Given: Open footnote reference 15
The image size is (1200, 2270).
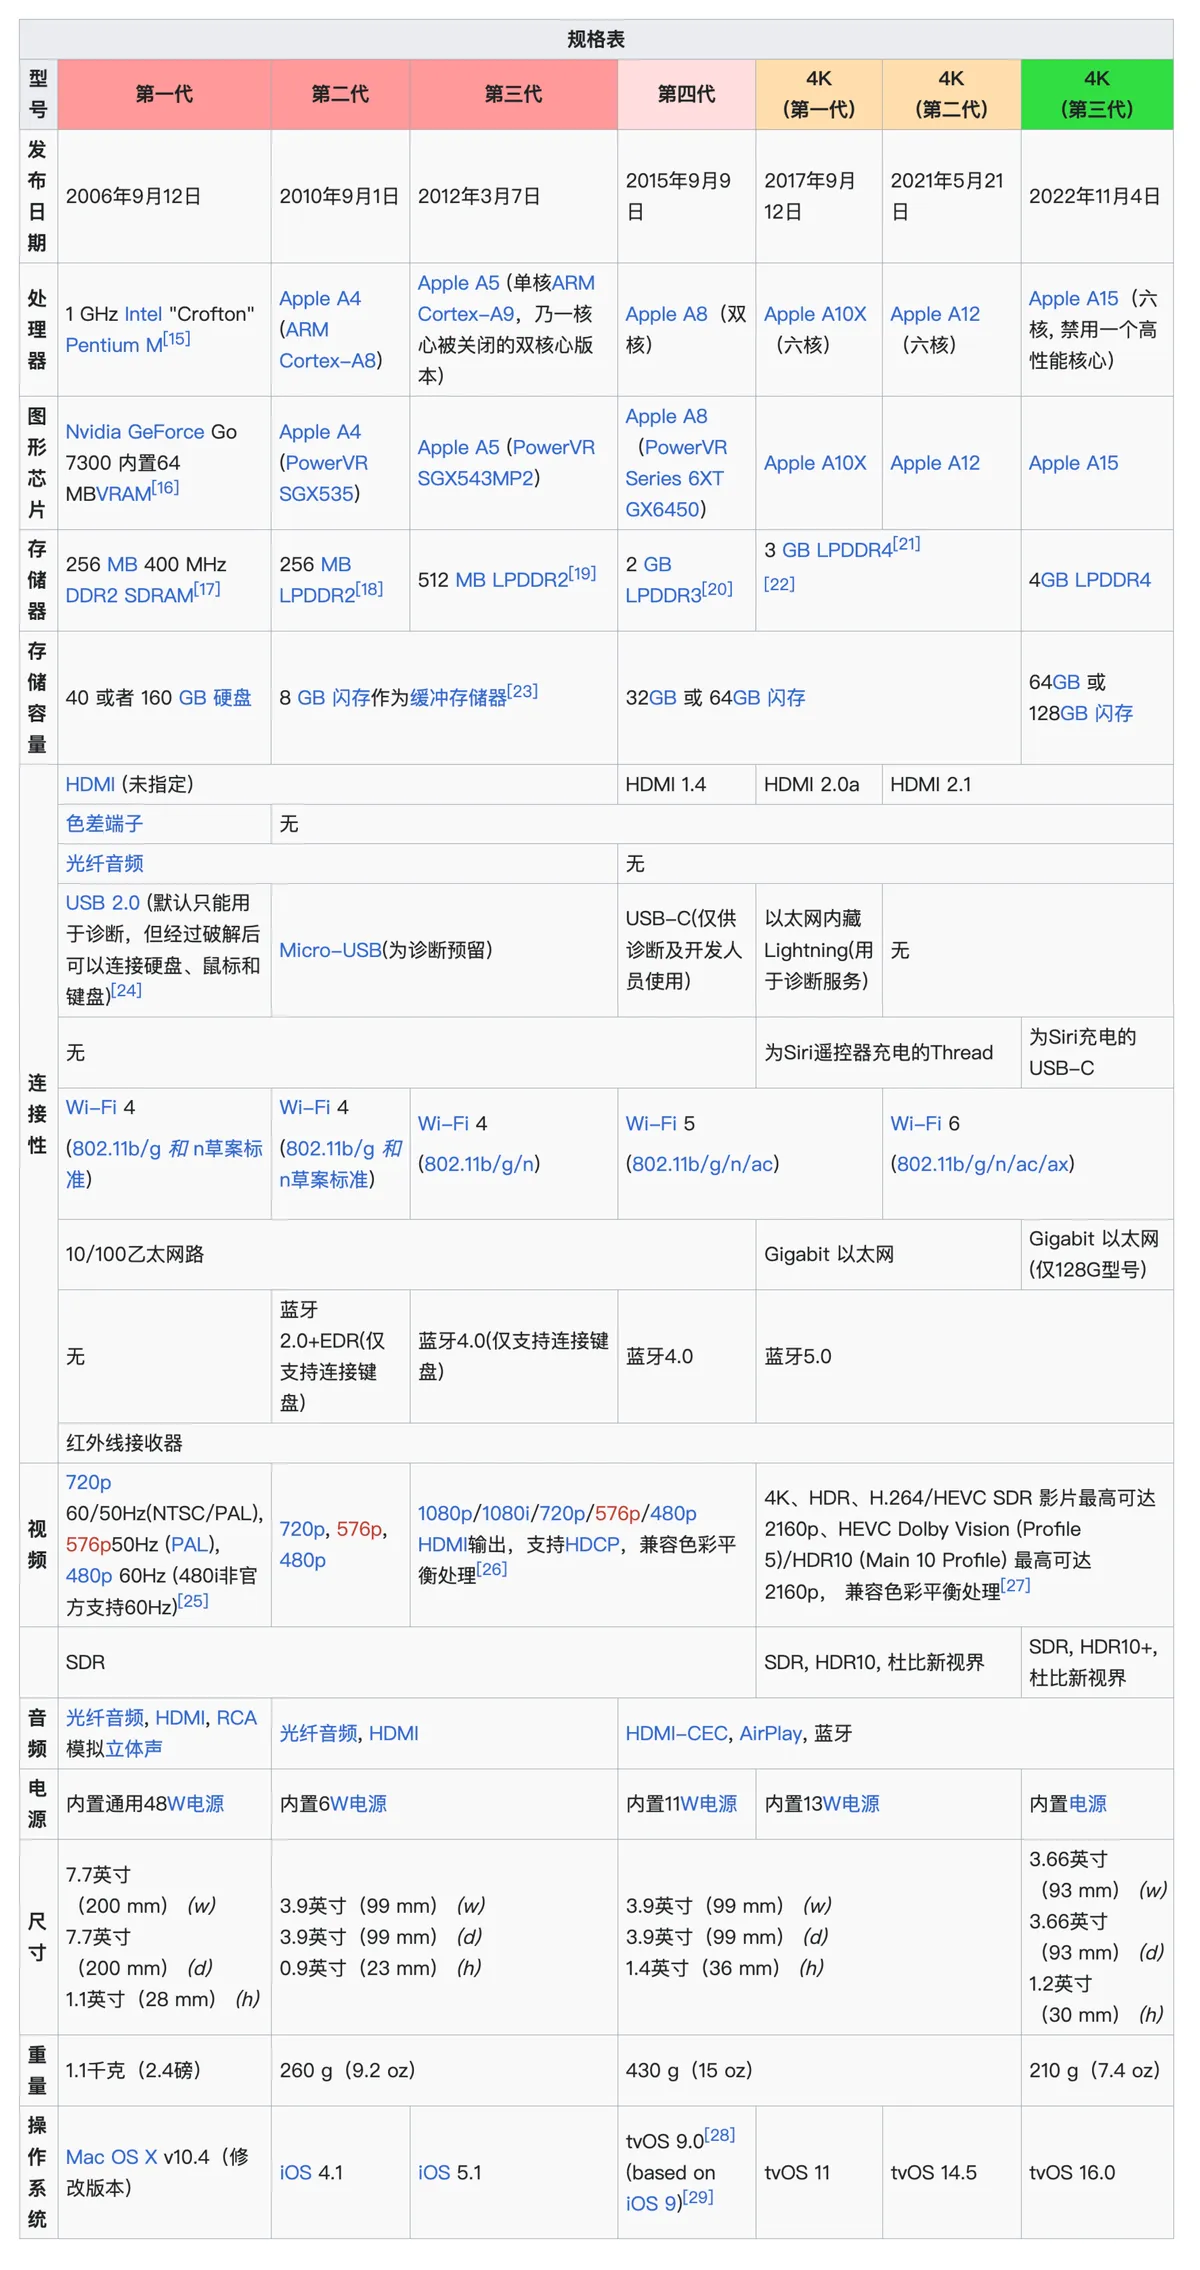Looking at the screenshot, I should (176, 339).
